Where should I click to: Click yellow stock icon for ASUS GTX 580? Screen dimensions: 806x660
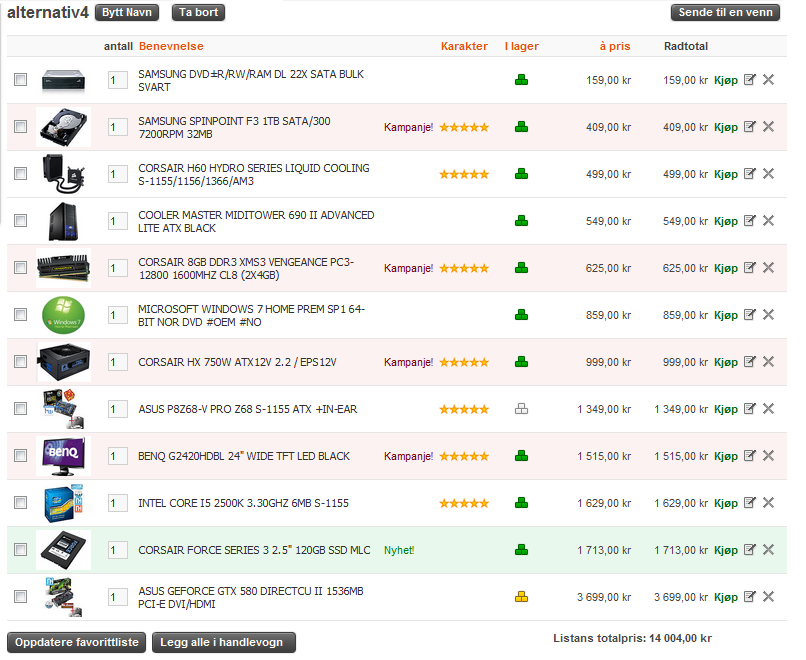[x=521, y=597]
